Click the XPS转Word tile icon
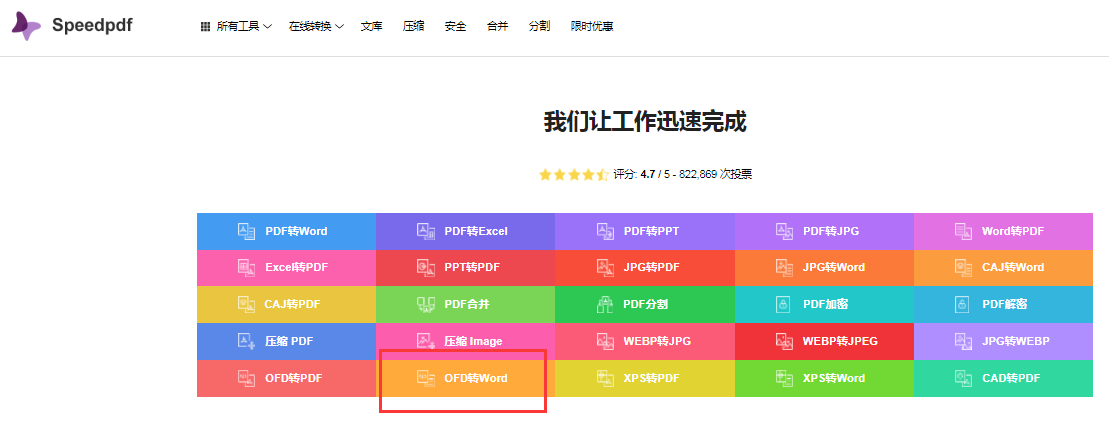 click(x=784, y=378)
